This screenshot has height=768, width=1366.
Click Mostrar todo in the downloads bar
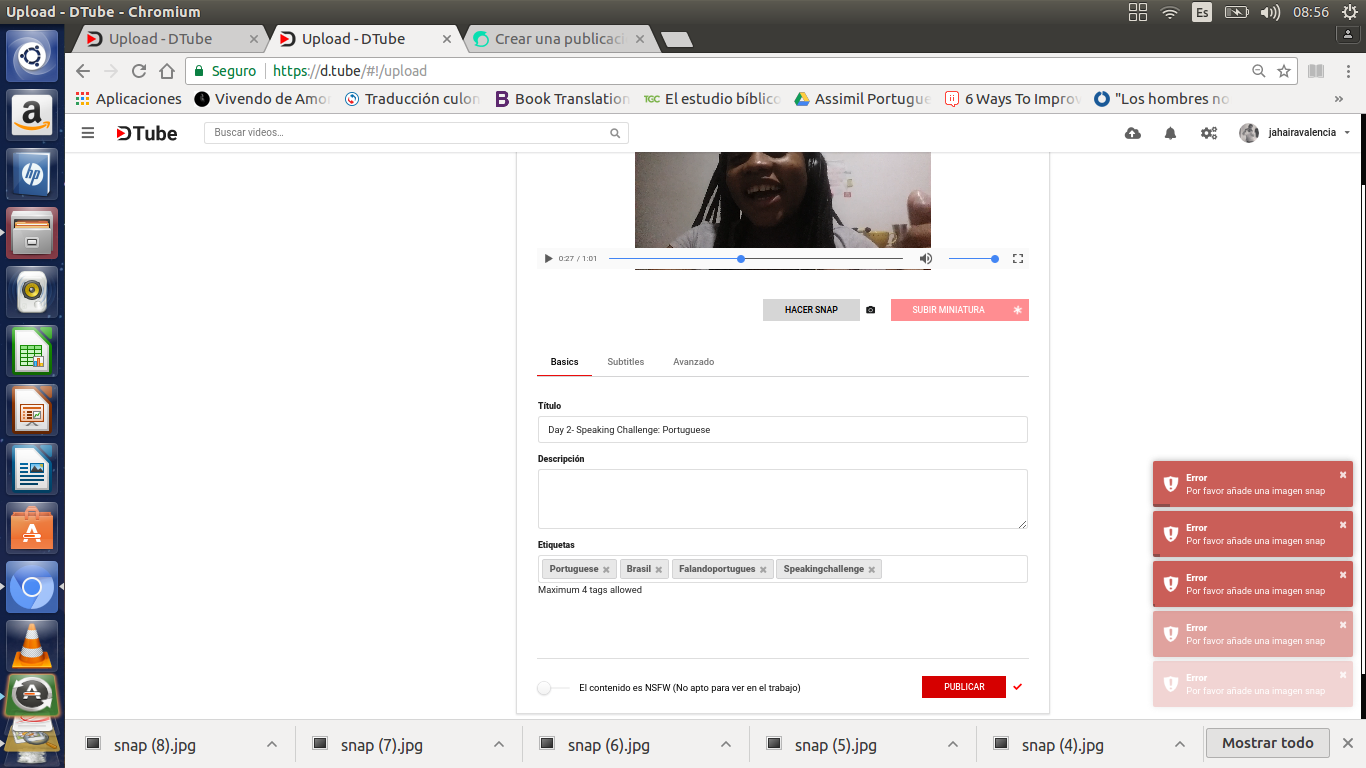click(1268, 743)
